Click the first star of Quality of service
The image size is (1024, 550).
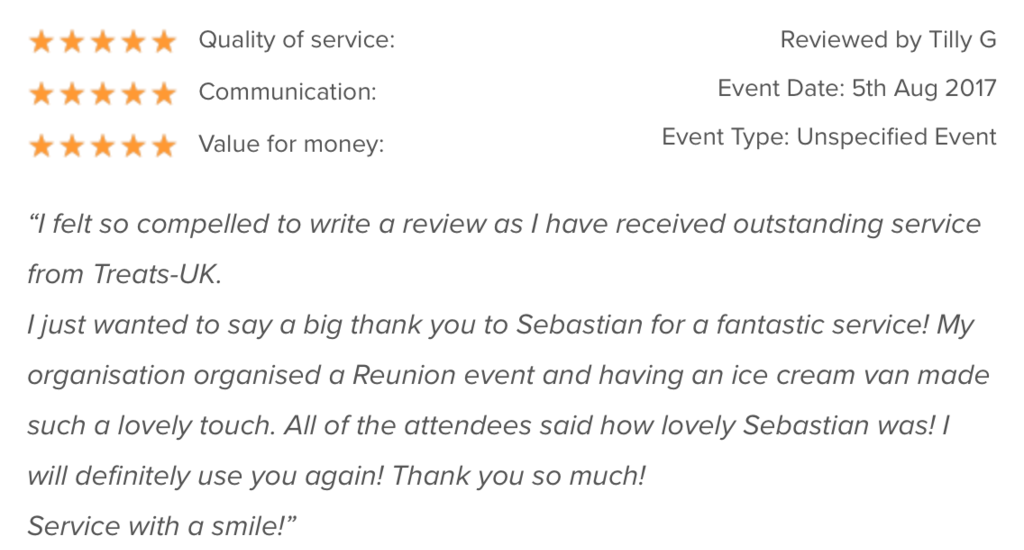point(42,41)
